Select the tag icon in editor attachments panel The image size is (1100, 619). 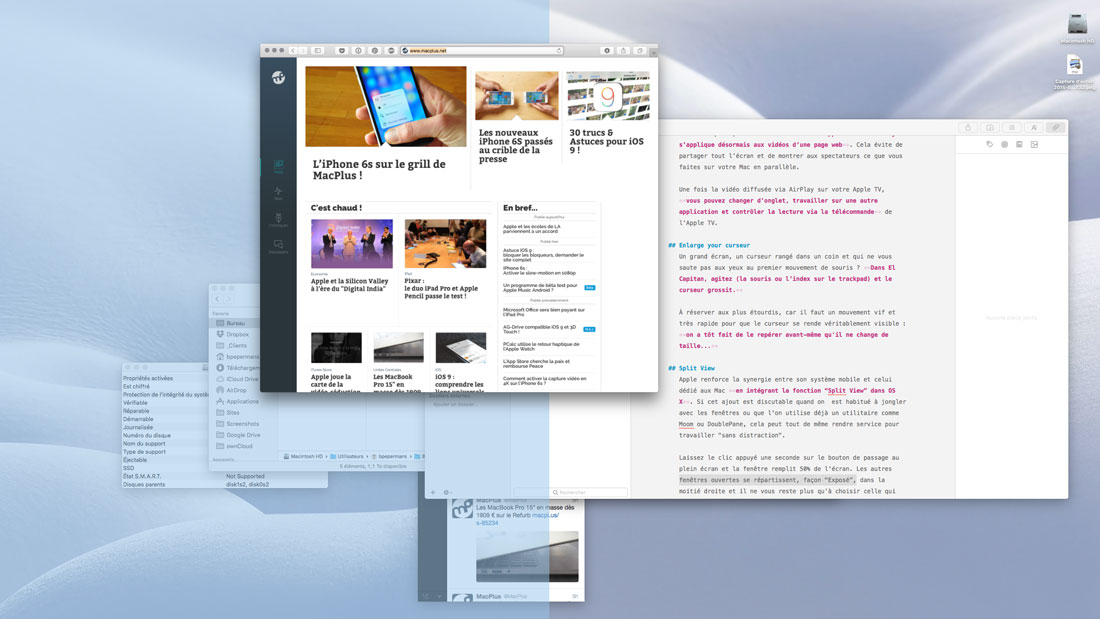pyautogui.click(x=989, y=145)
